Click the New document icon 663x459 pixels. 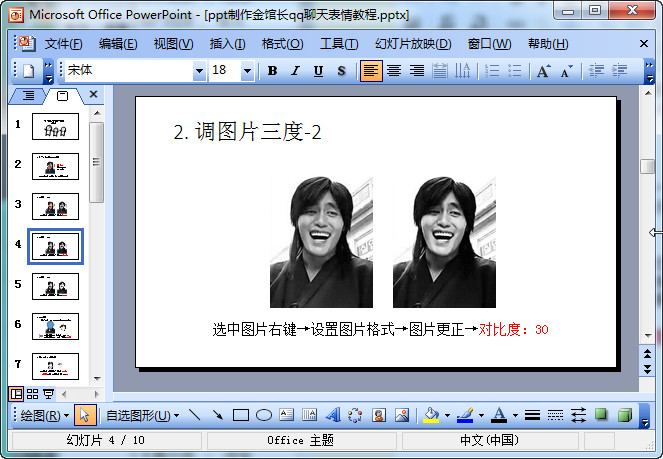(x=28, y=71)
